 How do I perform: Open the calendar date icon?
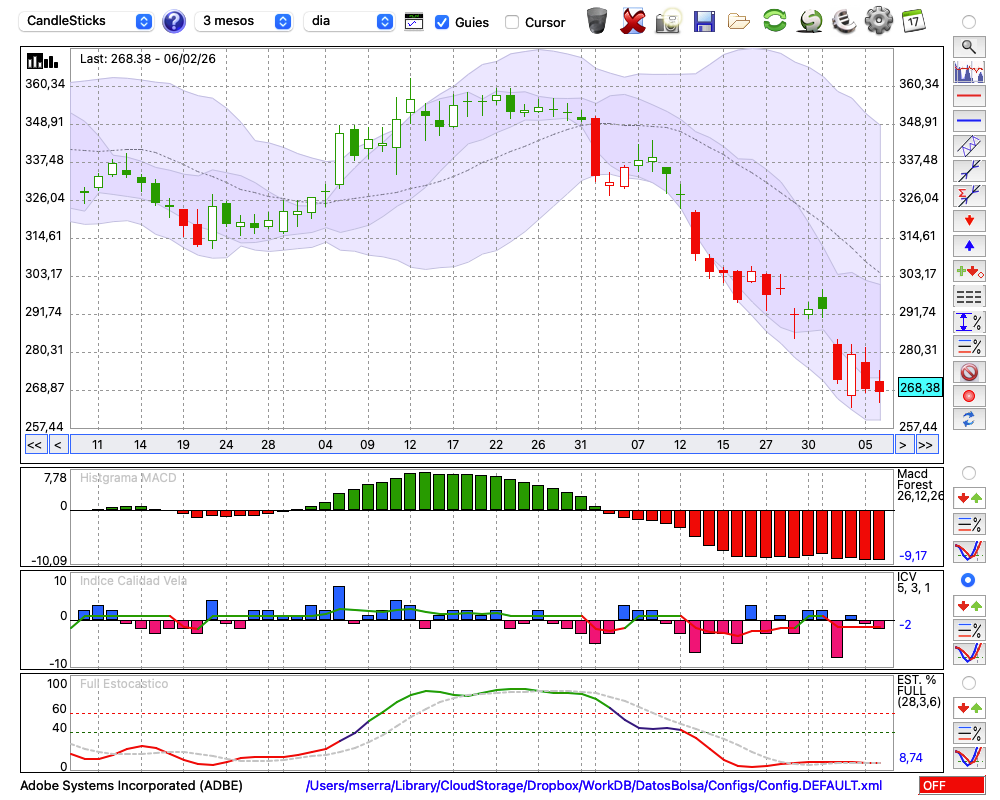[x=912, y=21]
